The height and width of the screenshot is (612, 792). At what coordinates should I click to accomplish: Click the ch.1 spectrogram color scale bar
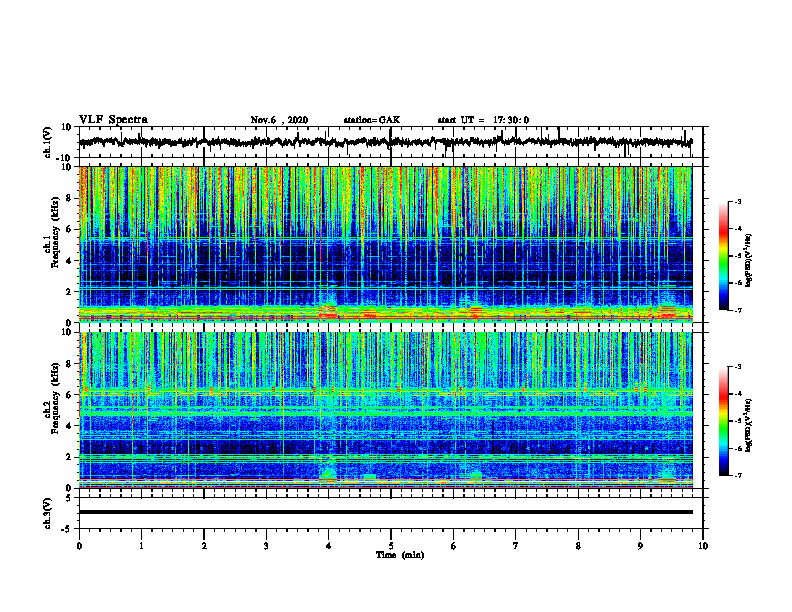coord(723,256)
